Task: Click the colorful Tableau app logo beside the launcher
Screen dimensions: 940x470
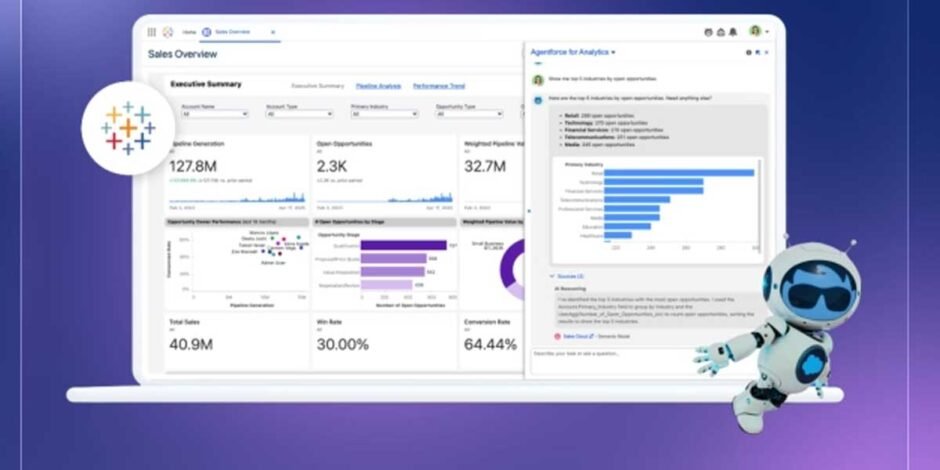Action: (x=168, y=32)
